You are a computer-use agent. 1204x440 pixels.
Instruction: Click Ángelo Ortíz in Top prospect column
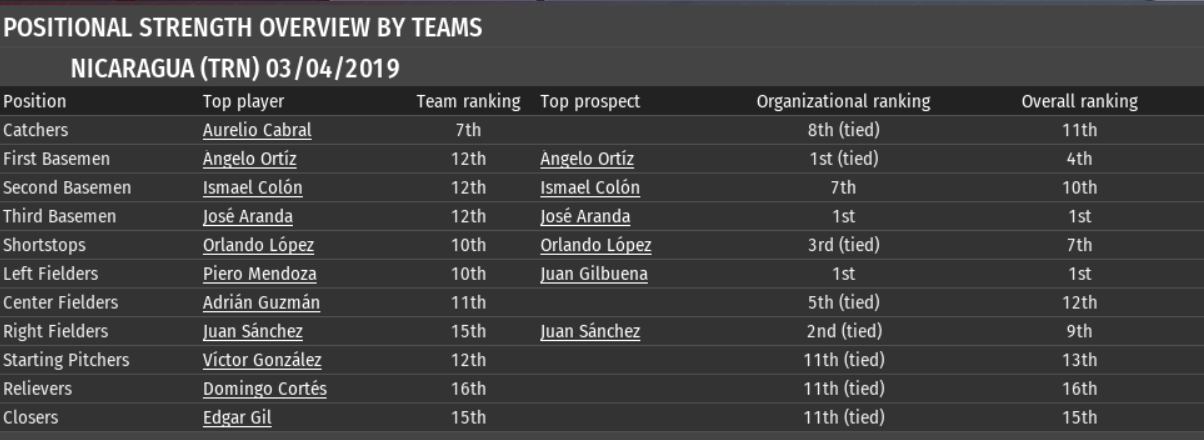pos(587,159)
